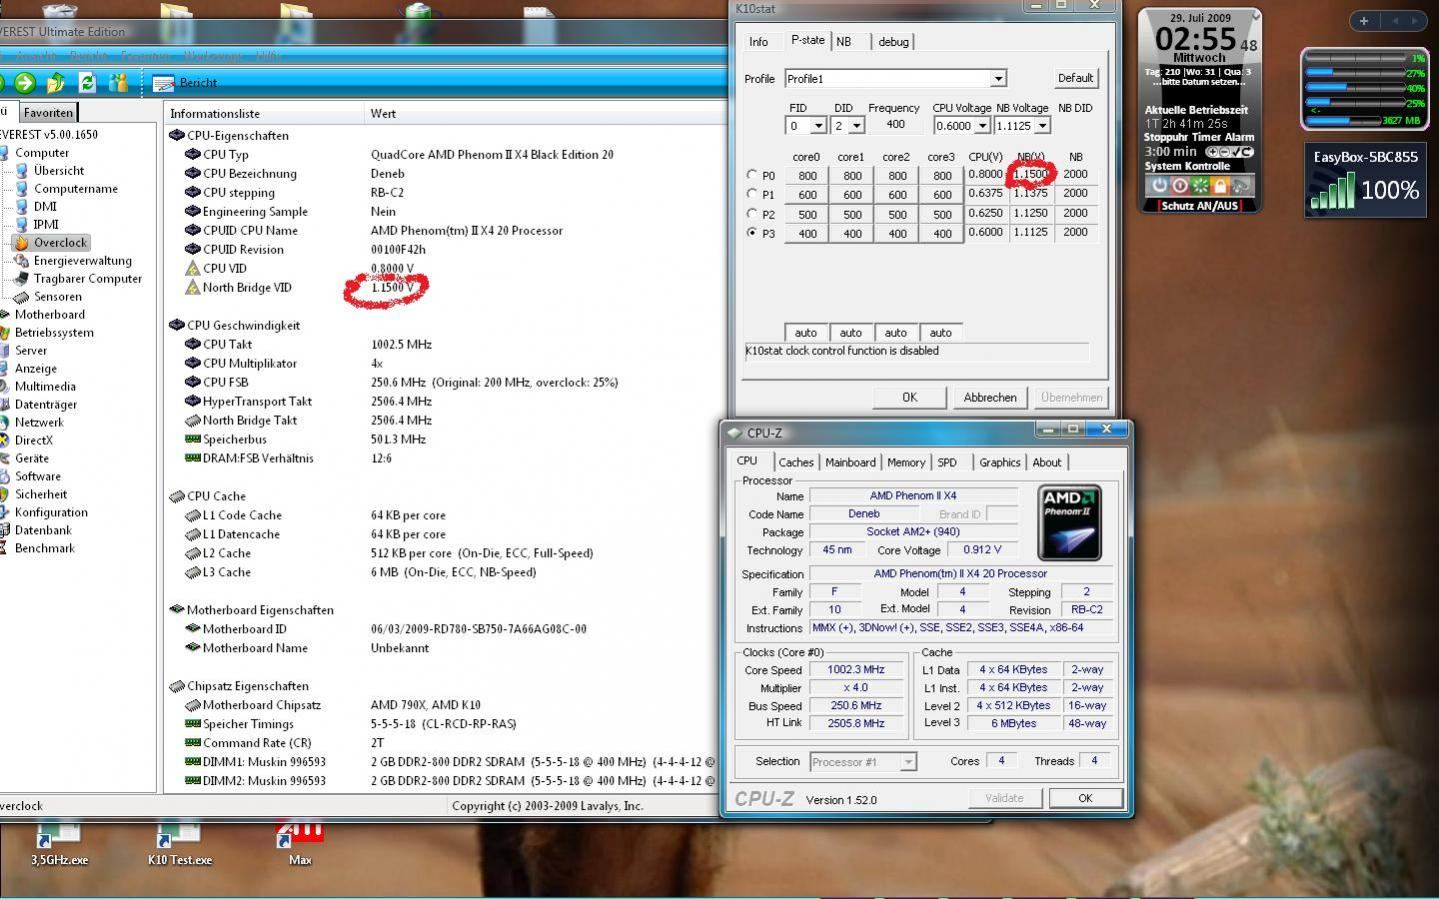The height and width of the screenshot is (899, 1439).
Task: Expand the Betriebssystem category
Action: tap(54, 333)
